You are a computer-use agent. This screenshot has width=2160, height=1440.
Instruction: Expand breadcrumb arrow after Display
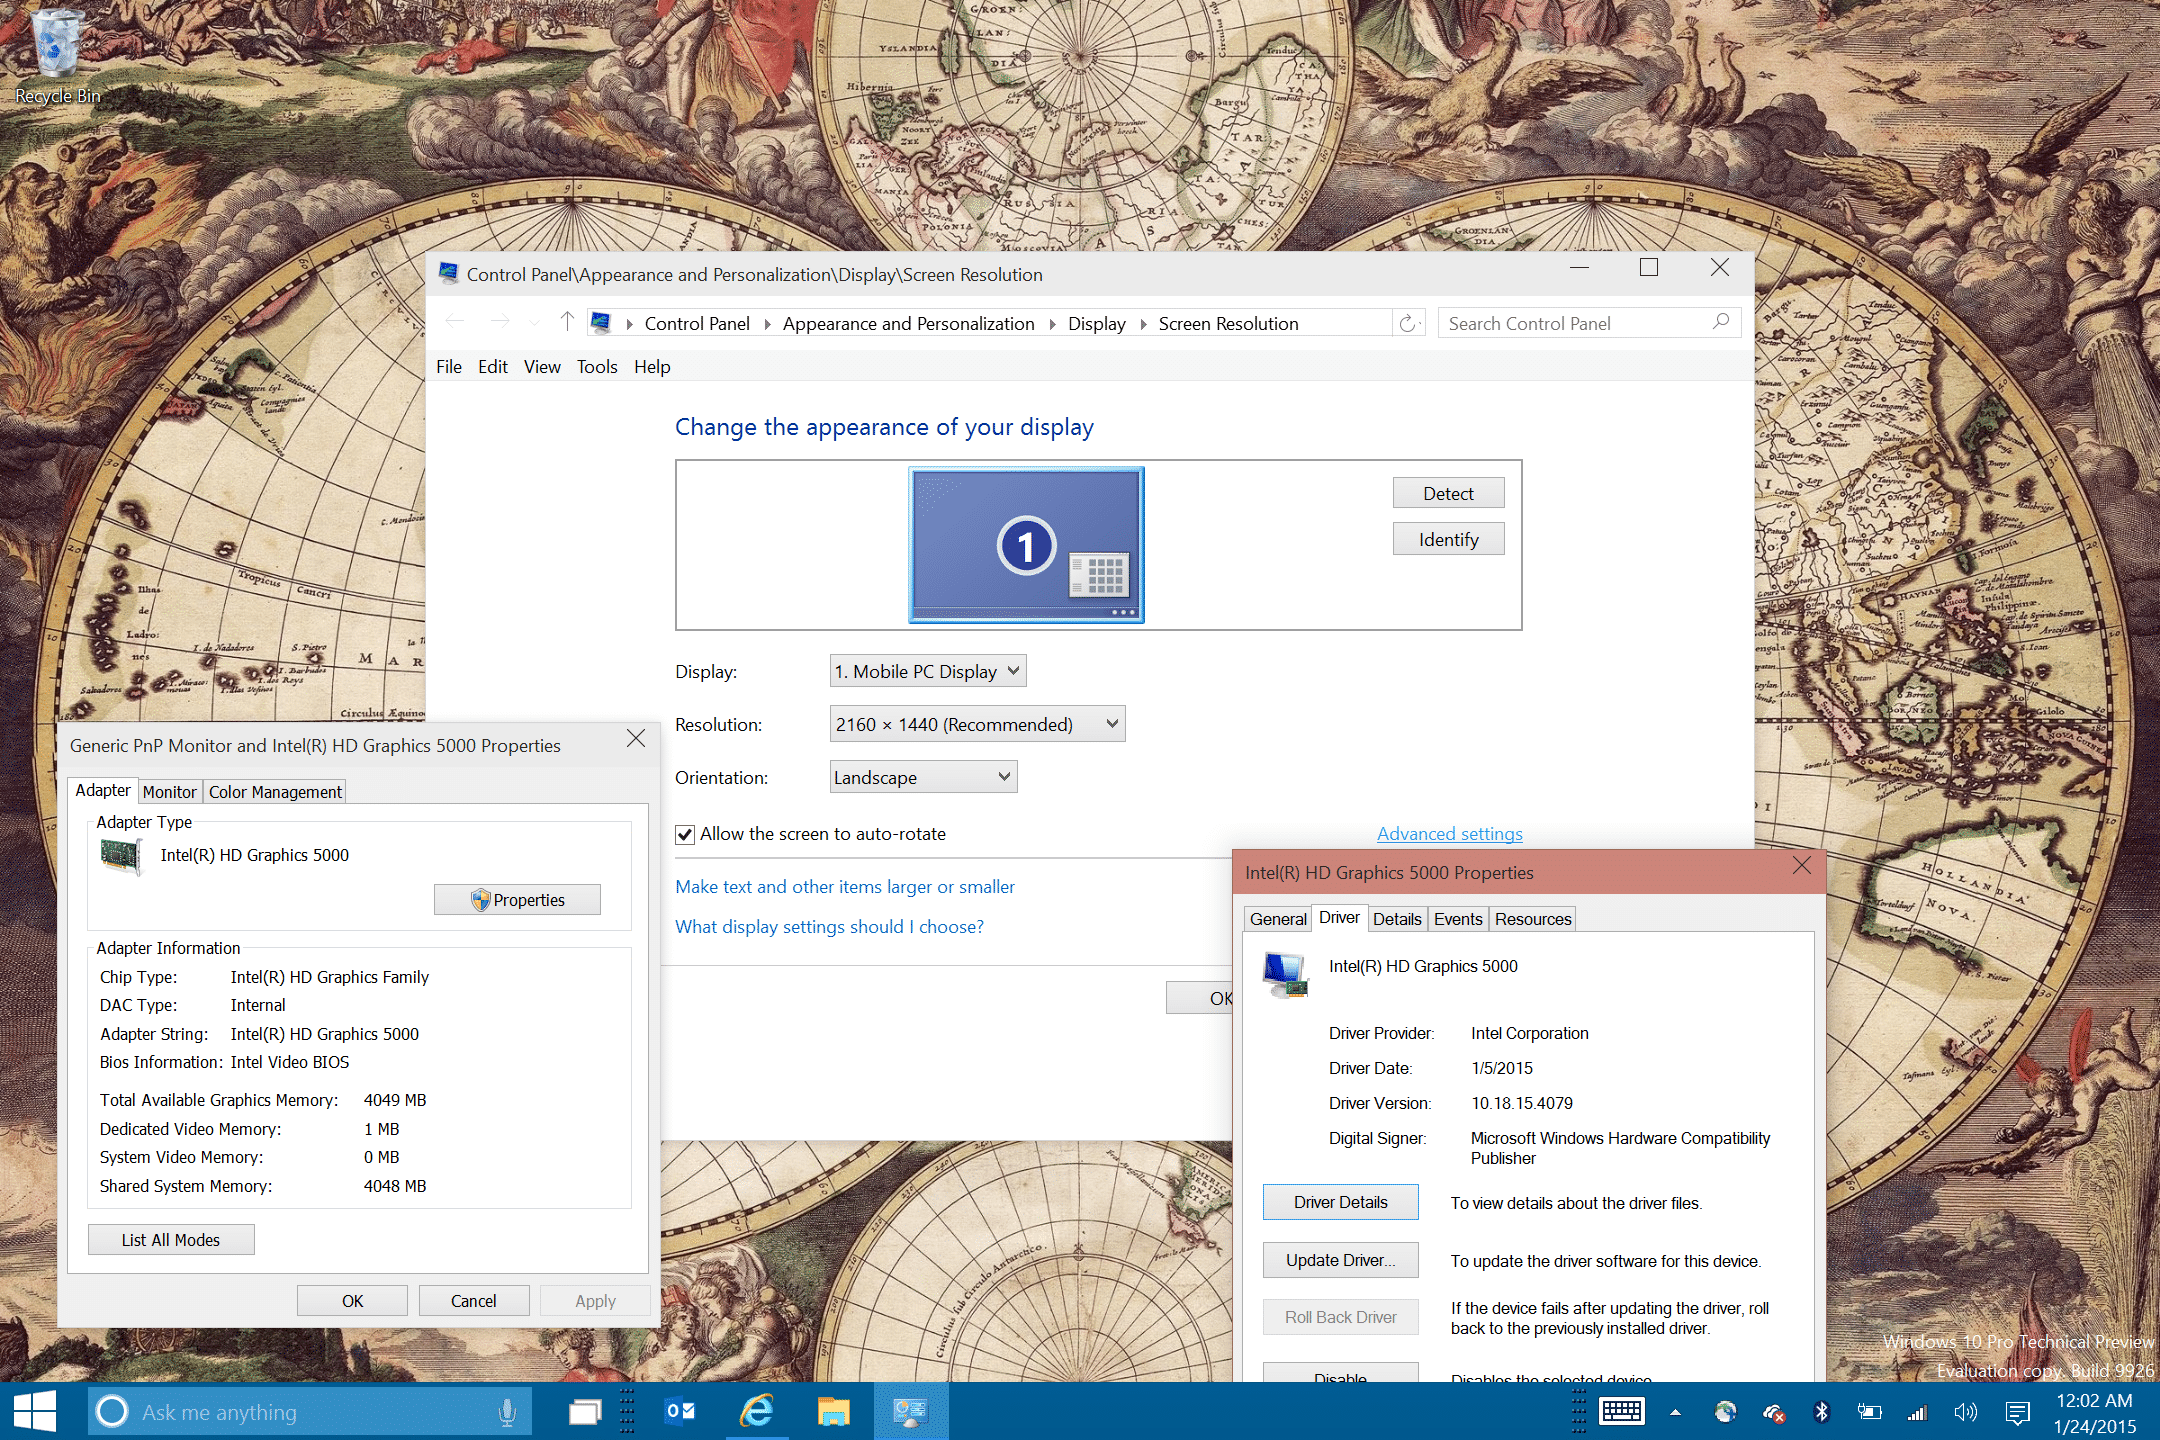click(x=1143, y=324)
